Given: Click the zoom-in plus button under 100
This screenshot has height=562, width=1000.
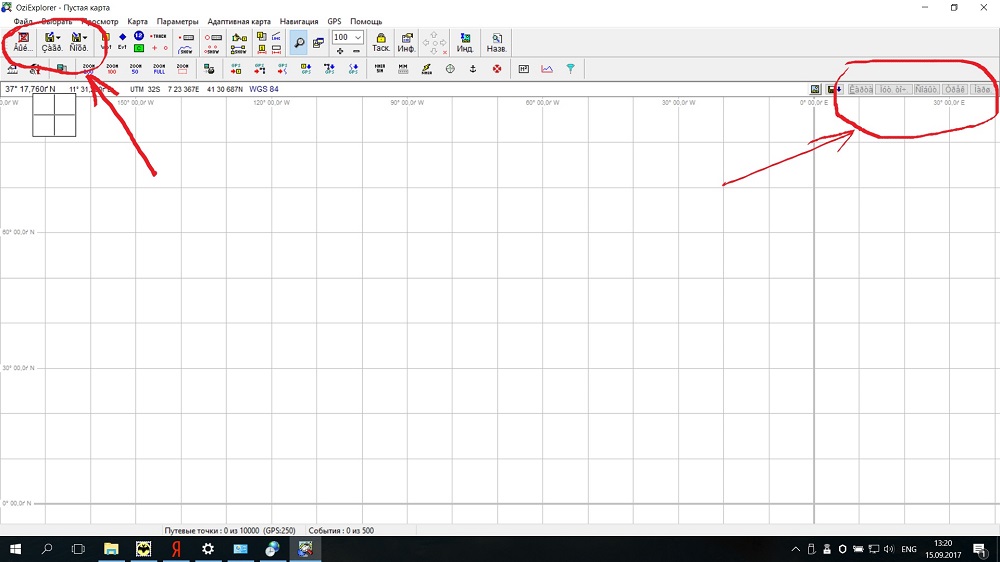Looking at the screenshot, I should [x=340, y=50].
